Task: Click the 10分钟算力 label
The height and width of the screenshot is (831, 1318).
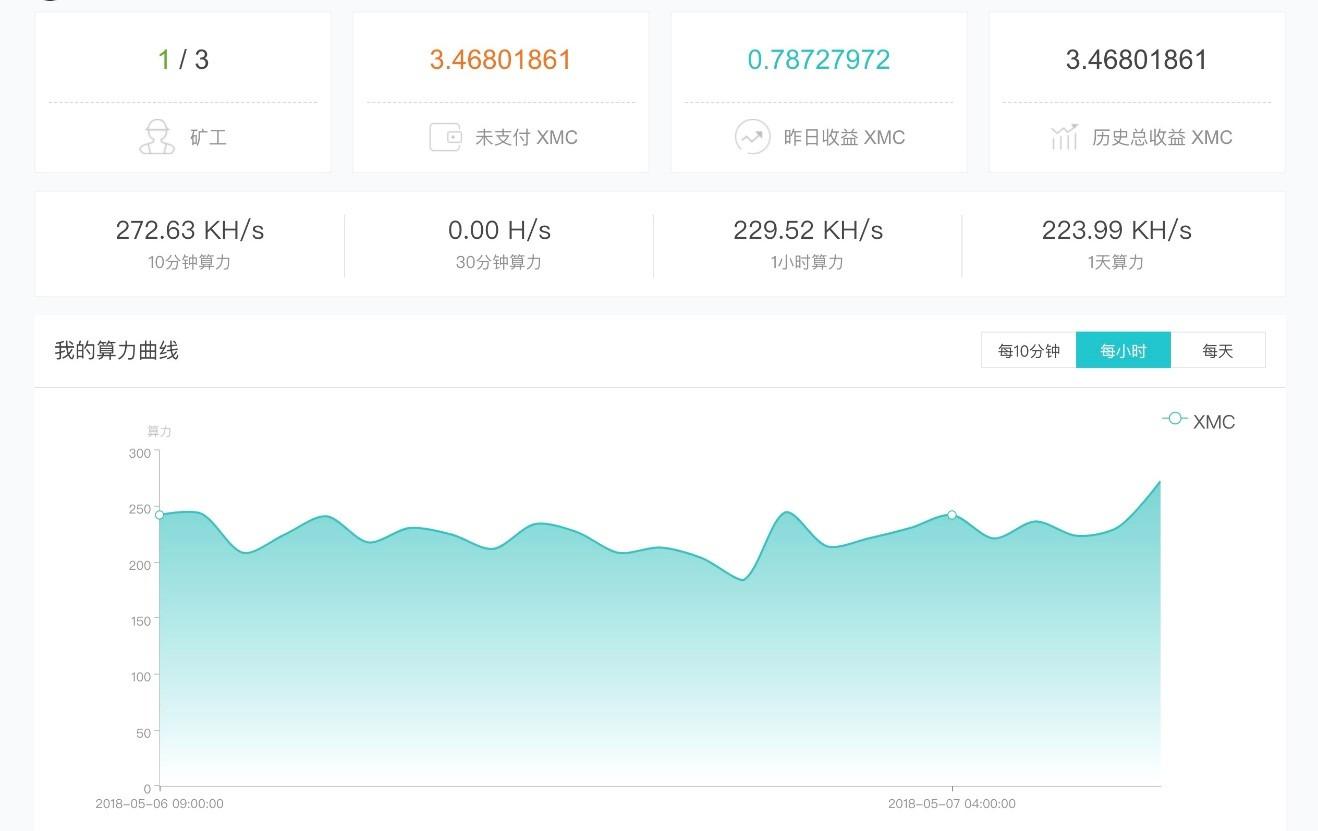Action: click(189, 262)
